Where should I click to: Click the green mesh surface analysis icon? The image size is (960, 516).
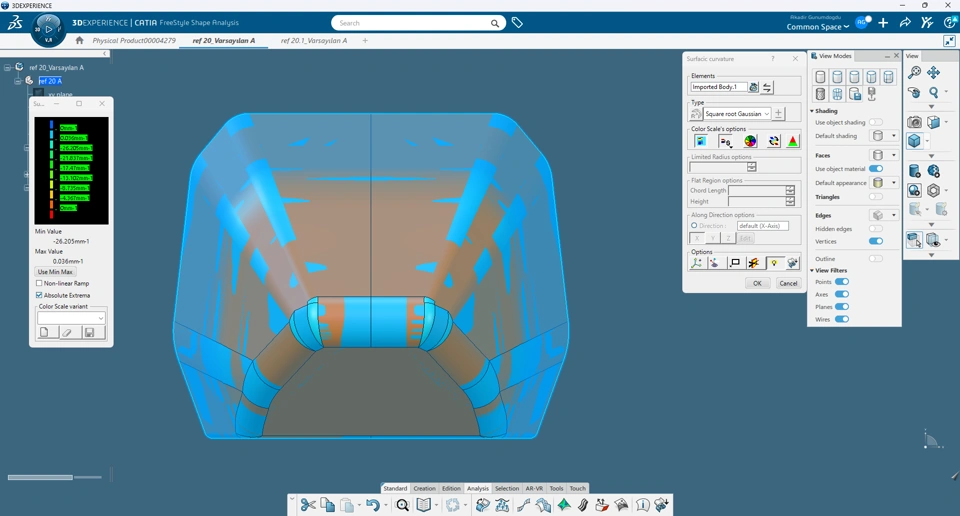563,505
